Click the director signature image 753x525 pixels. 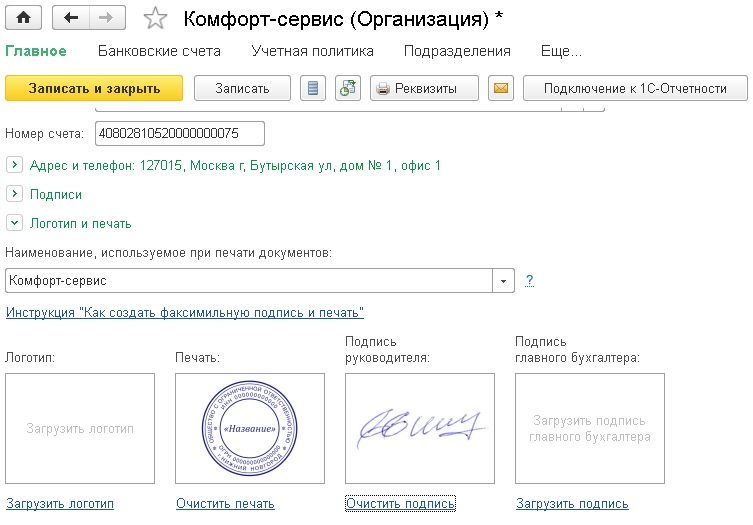point(420,428)
